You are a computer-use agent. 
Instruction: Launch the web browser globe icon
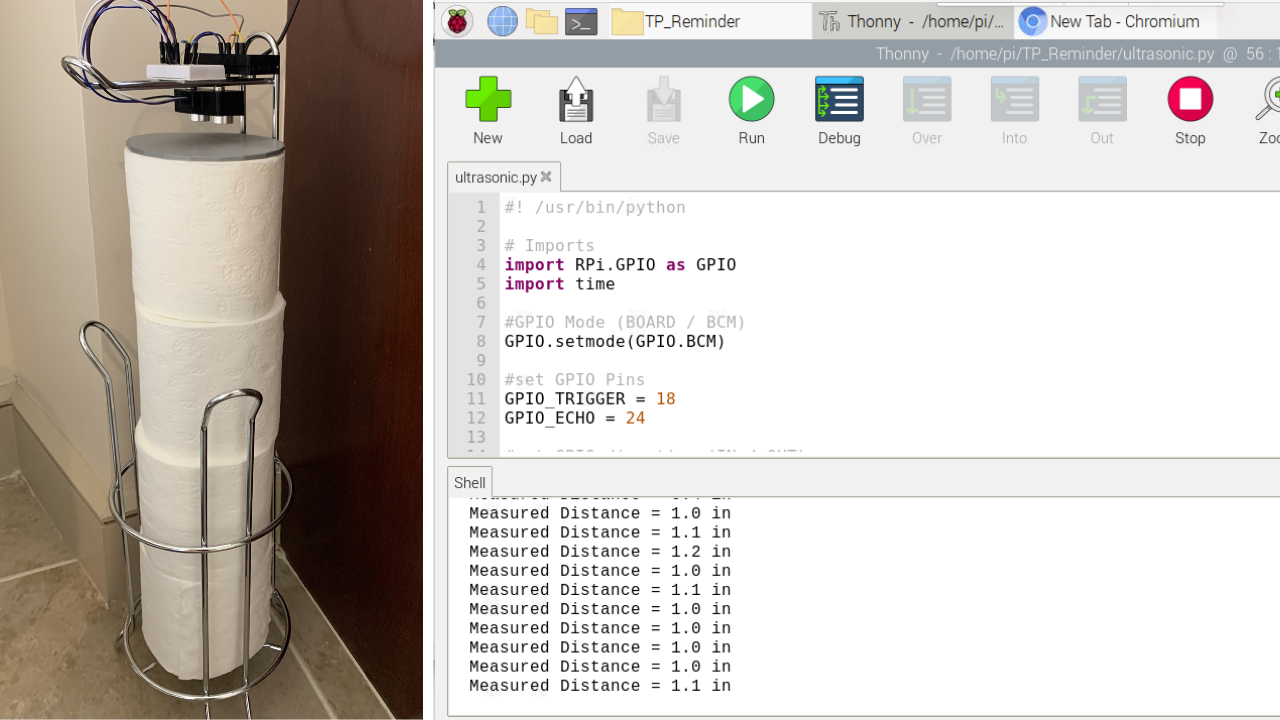pyautogui.click(x=502, y=21)
